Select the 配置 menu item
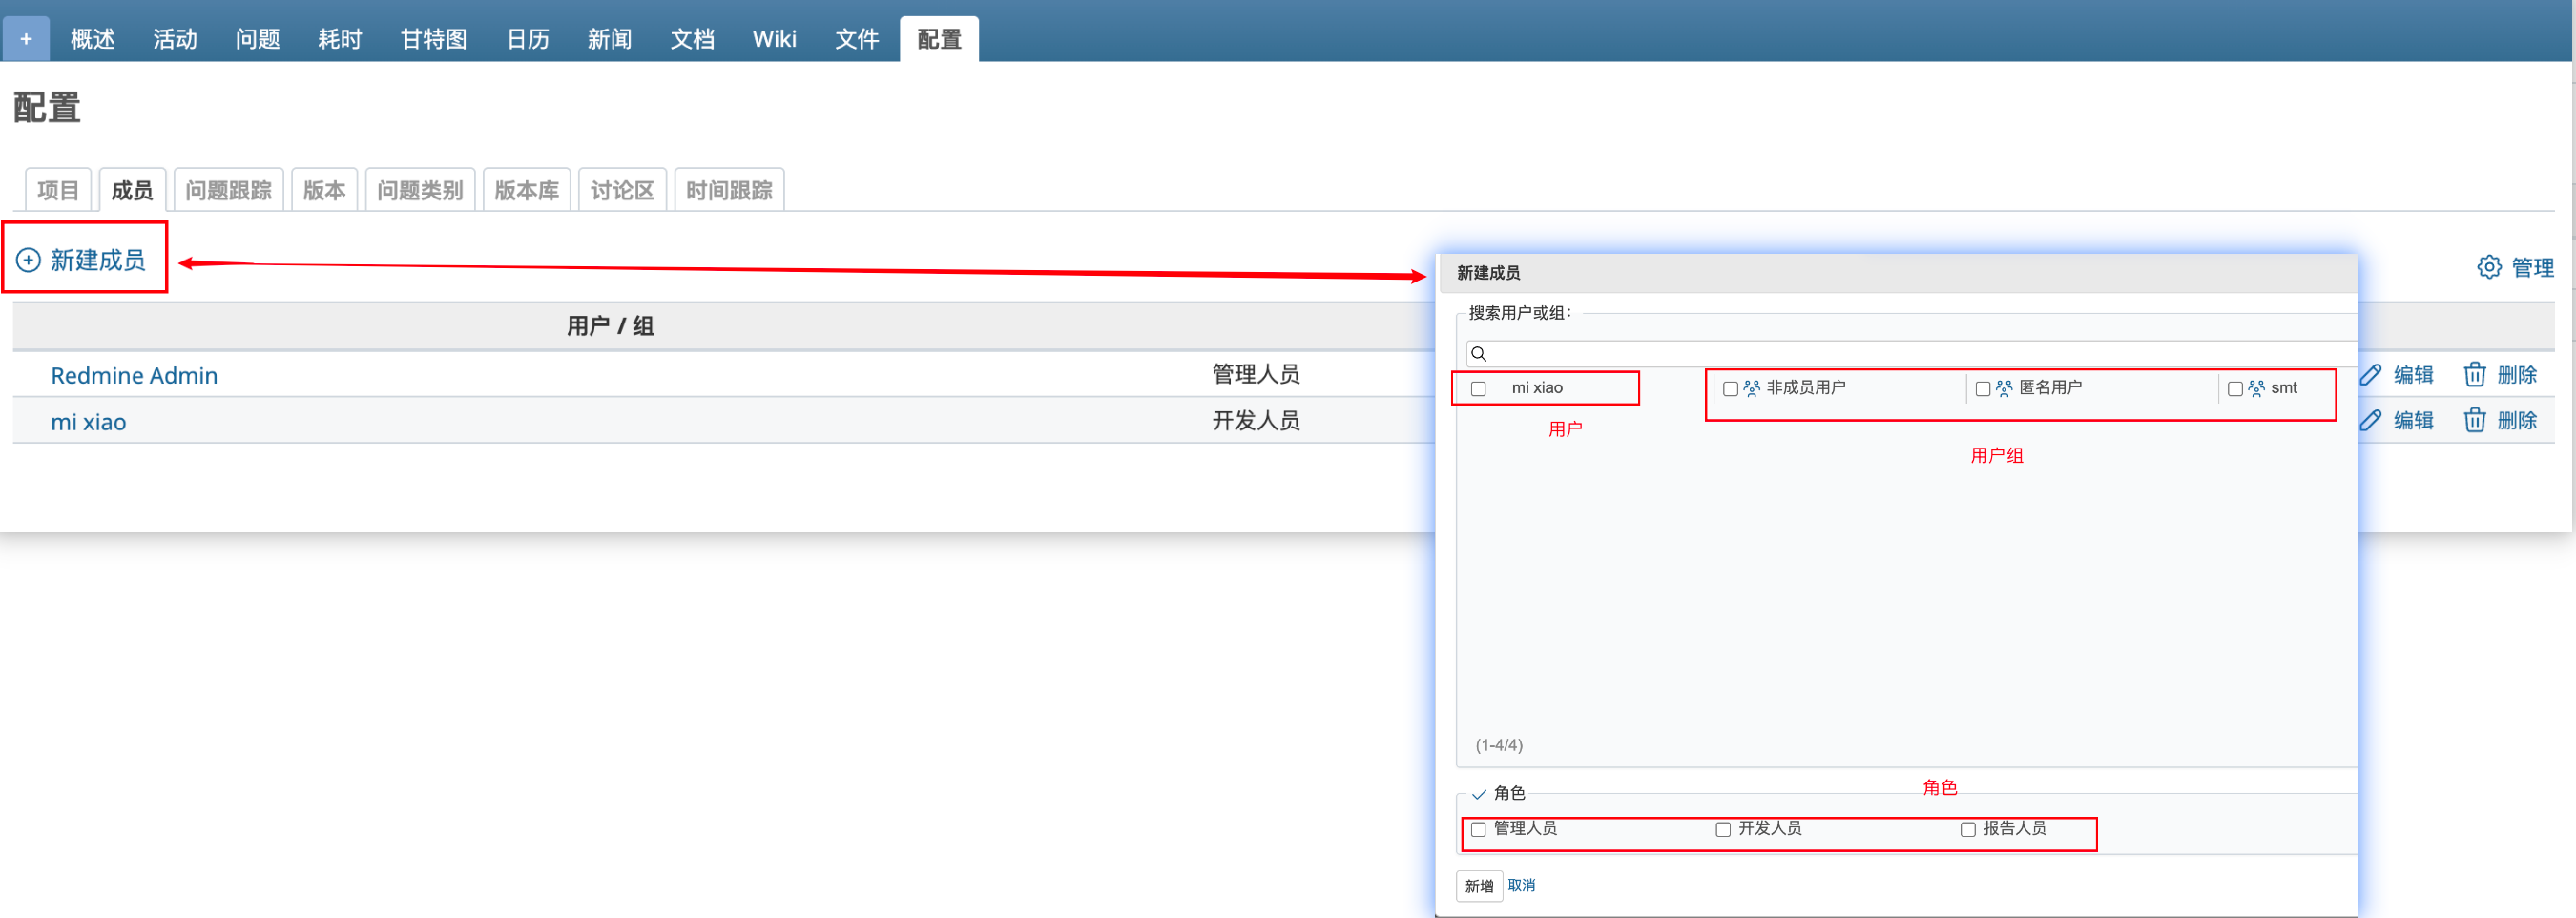The image size is (2576, 918). pyautogui.click(x=939, y=39)
